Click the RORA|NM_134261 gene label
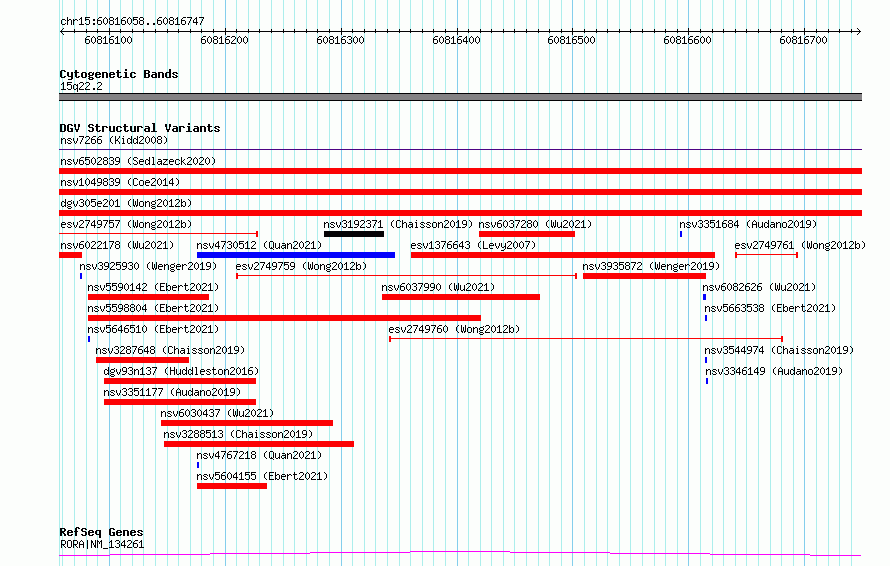 pos(102,544)
